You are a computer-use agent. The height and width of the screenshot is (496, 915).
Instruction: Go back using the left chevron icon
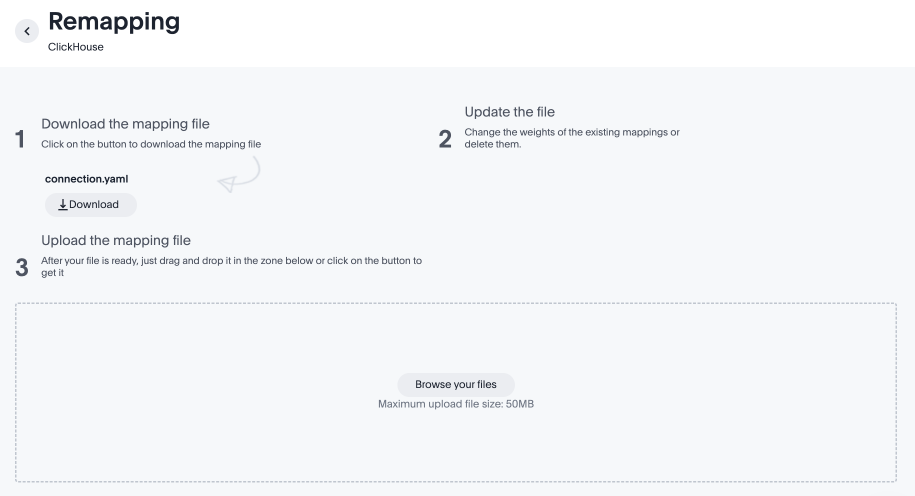click(27, 31)
